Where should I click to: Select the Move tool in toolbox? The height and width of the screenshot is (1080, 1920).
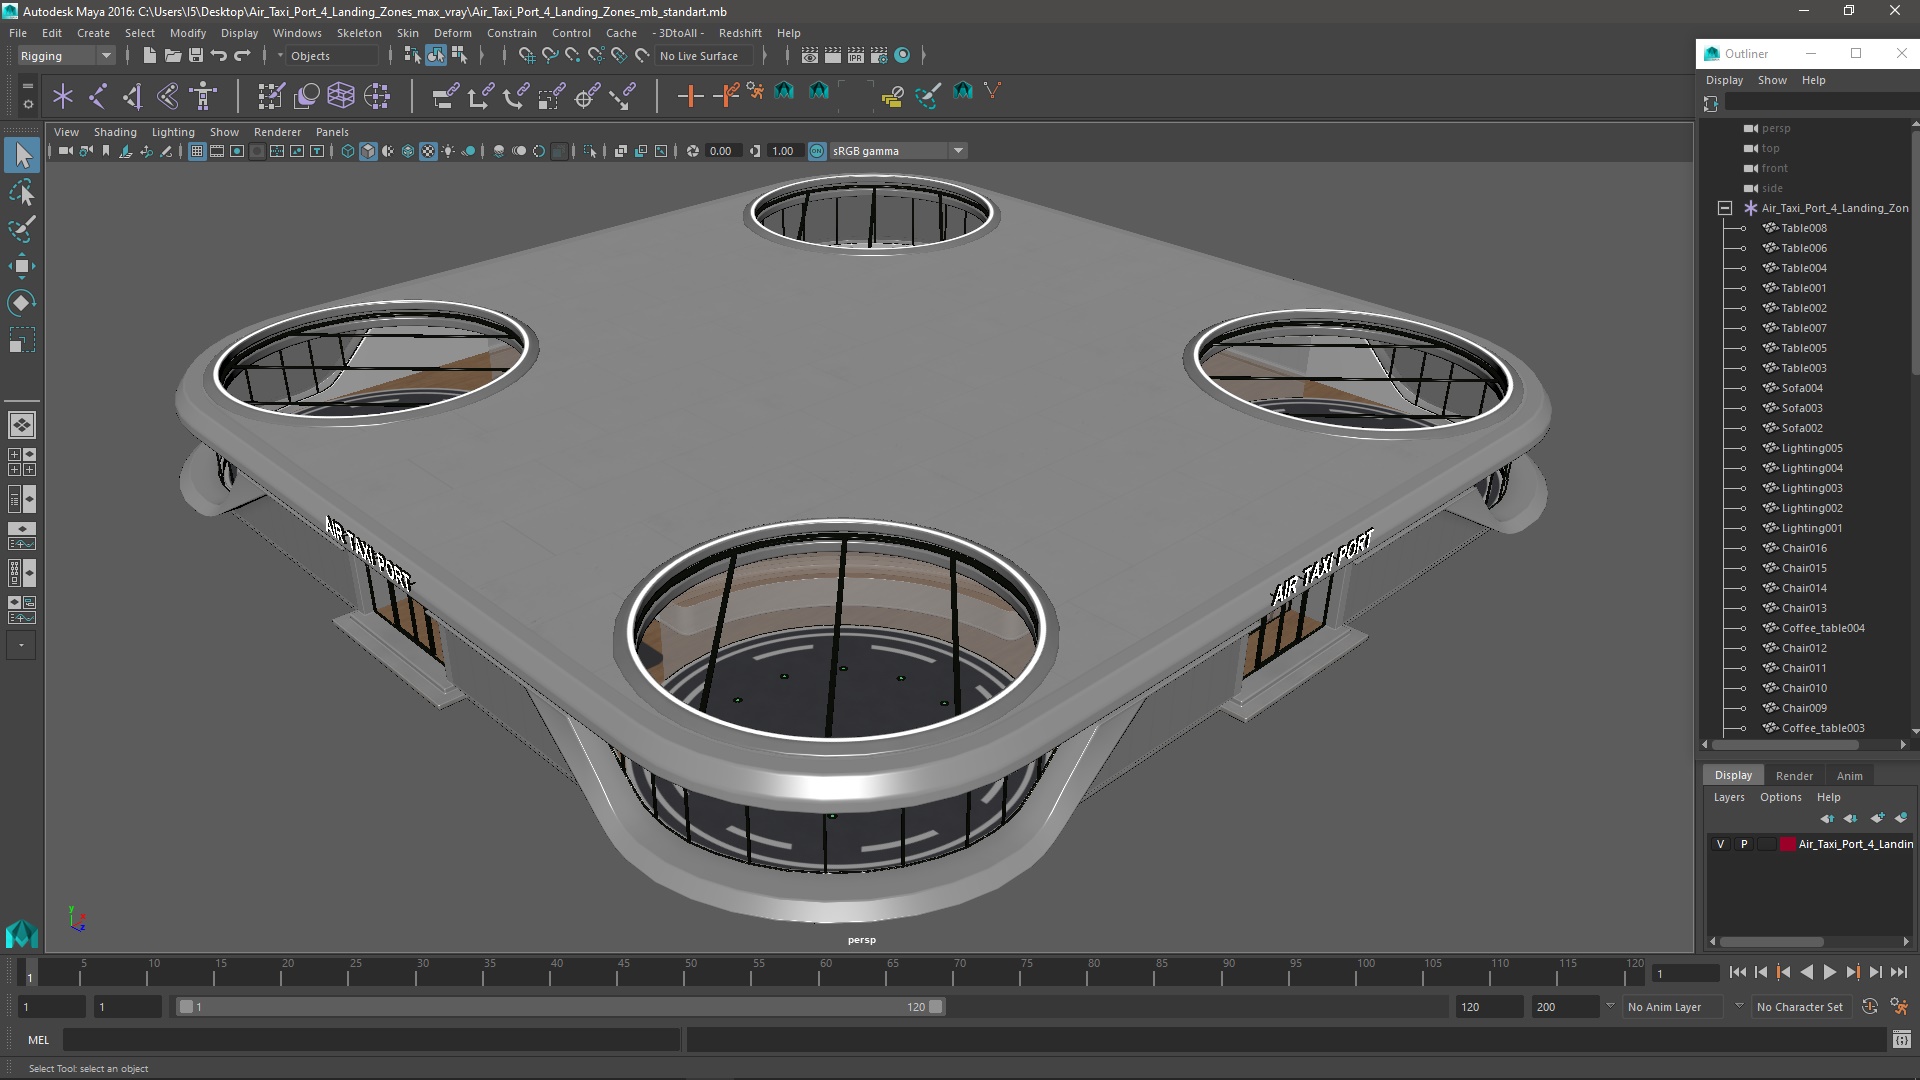(x=21, y=266)
